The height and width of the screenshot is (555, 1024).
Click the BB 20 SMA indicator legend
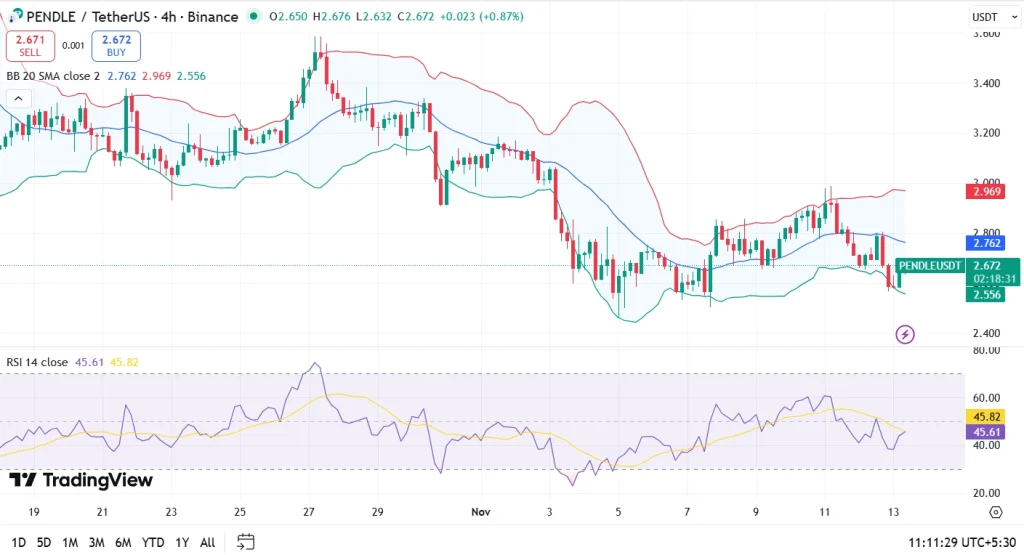pyautogui.click(x=52, y=76)
